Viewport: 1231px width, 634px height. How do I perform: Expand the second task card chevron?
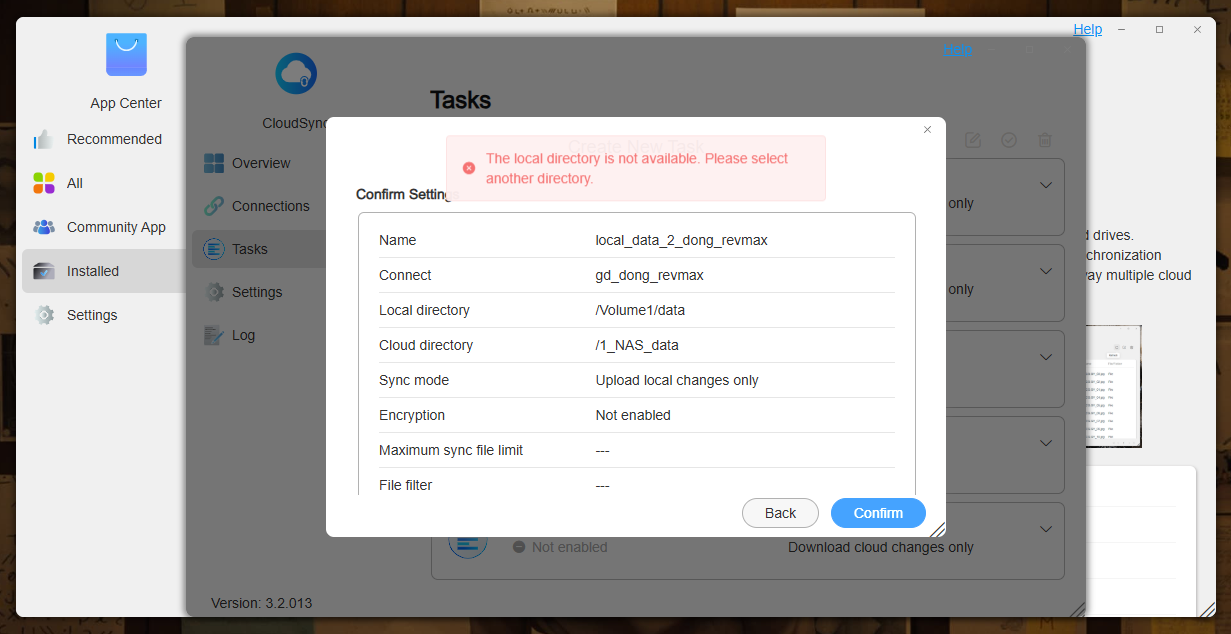[x=1046, y=271]
